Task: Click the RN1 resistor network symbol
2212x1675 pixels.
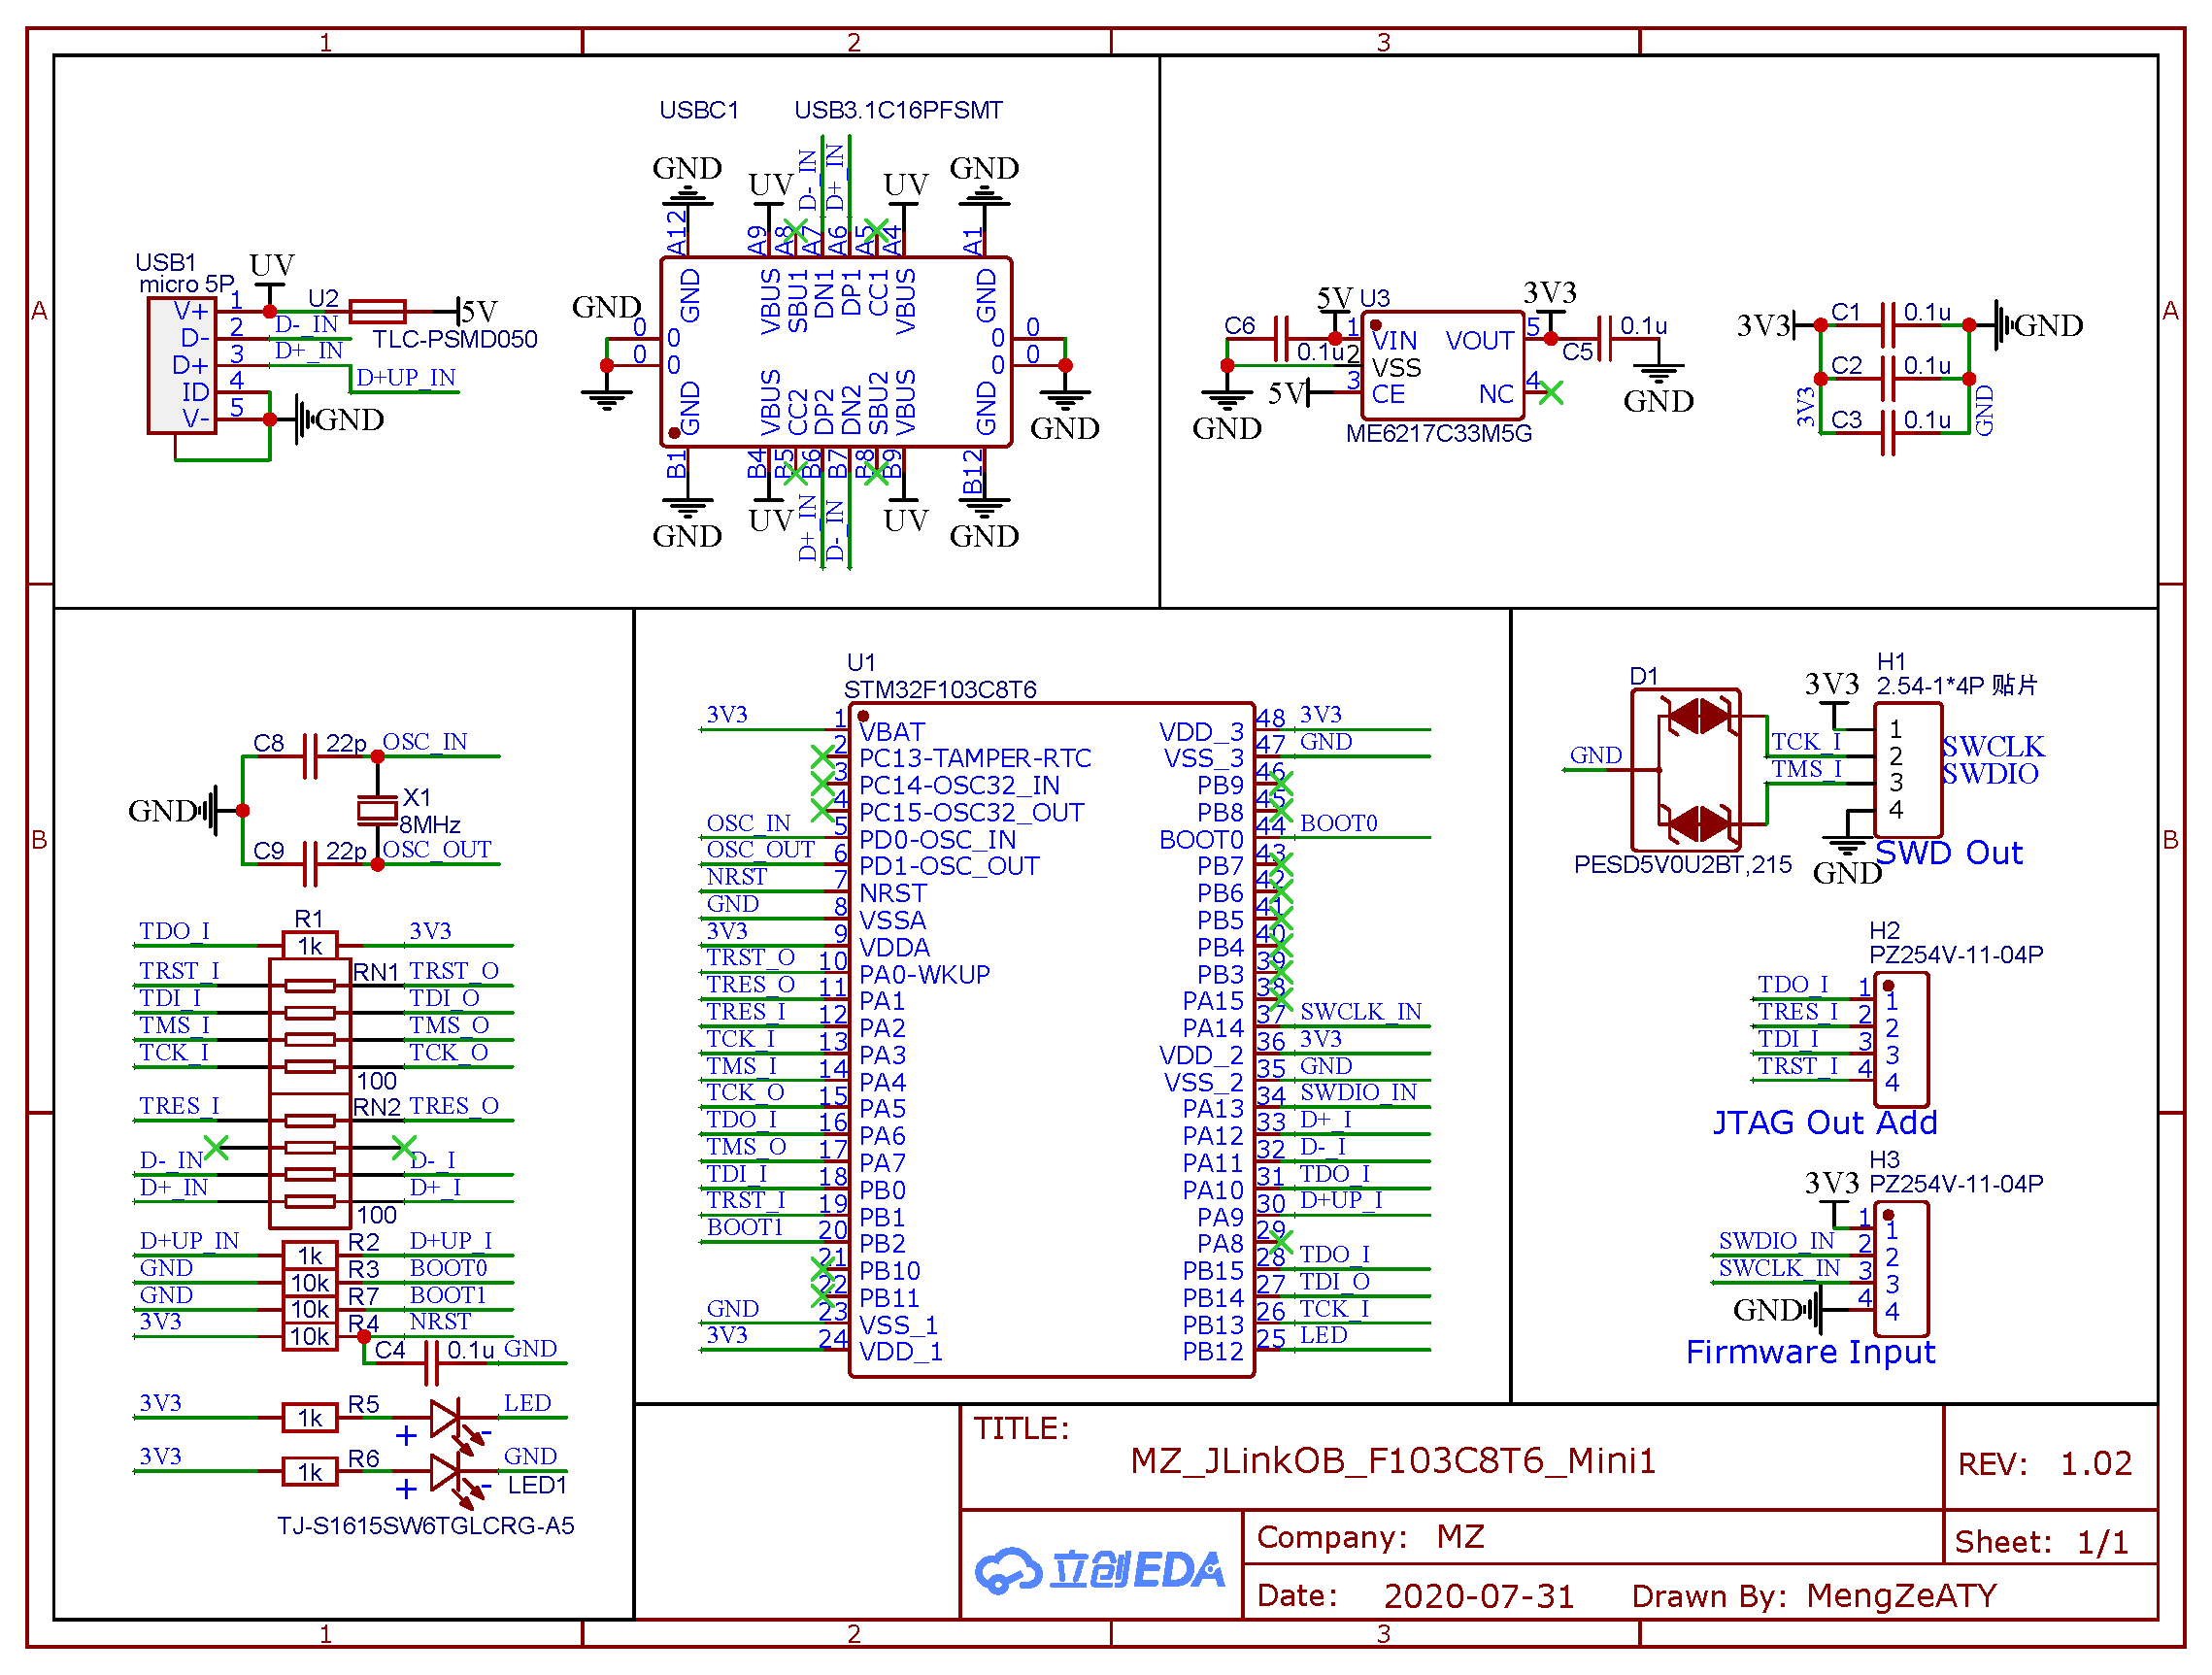Action: click(310, 1025)
